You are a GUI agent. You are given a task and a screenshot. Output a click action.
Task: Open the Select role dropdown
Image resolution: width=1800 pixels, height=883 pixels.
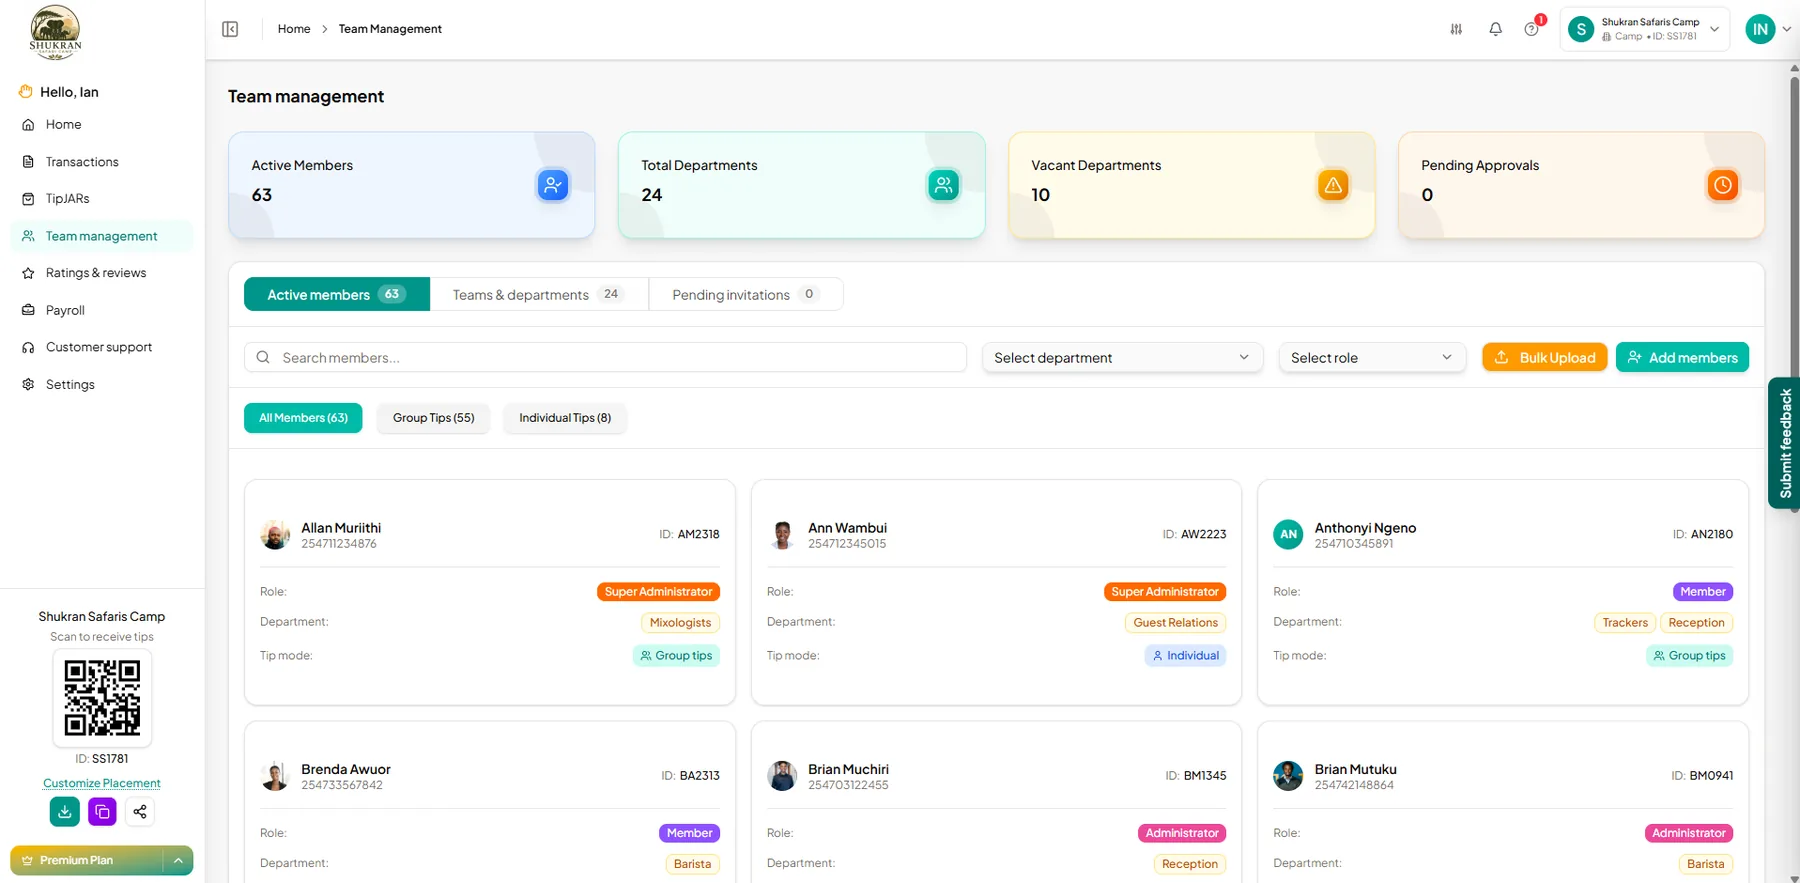click(1372, 357)
